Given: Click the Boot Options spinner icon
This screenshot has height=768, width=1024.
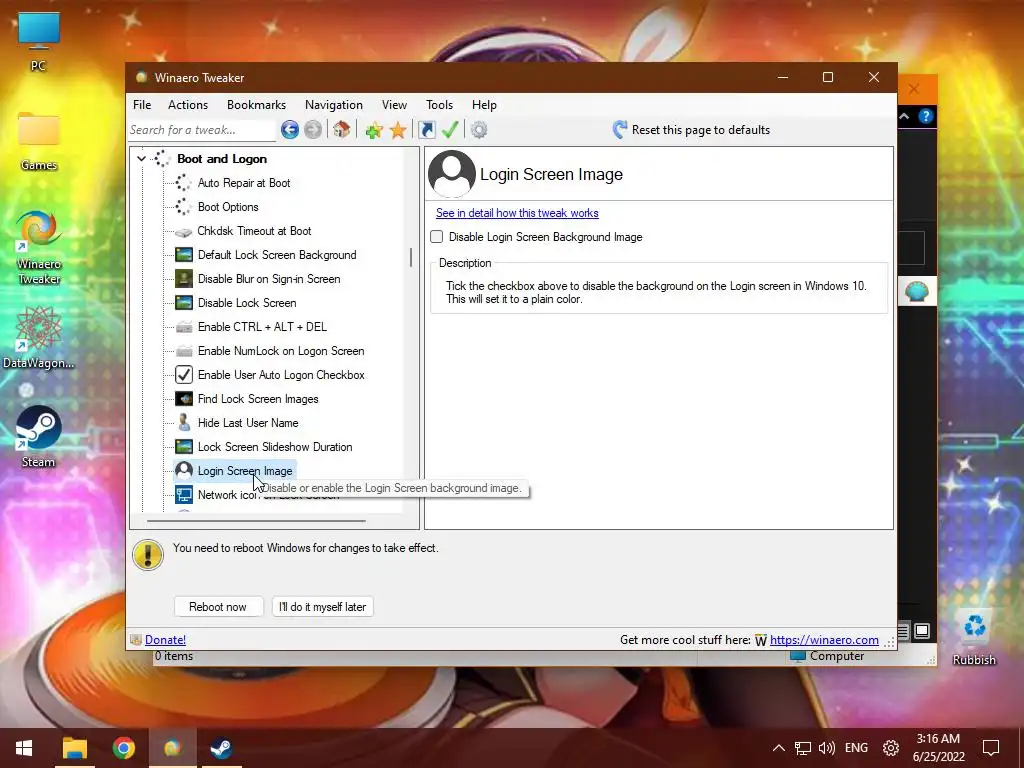Looking at the screenshot, I should pyautogui.click(x=184, y=207).
